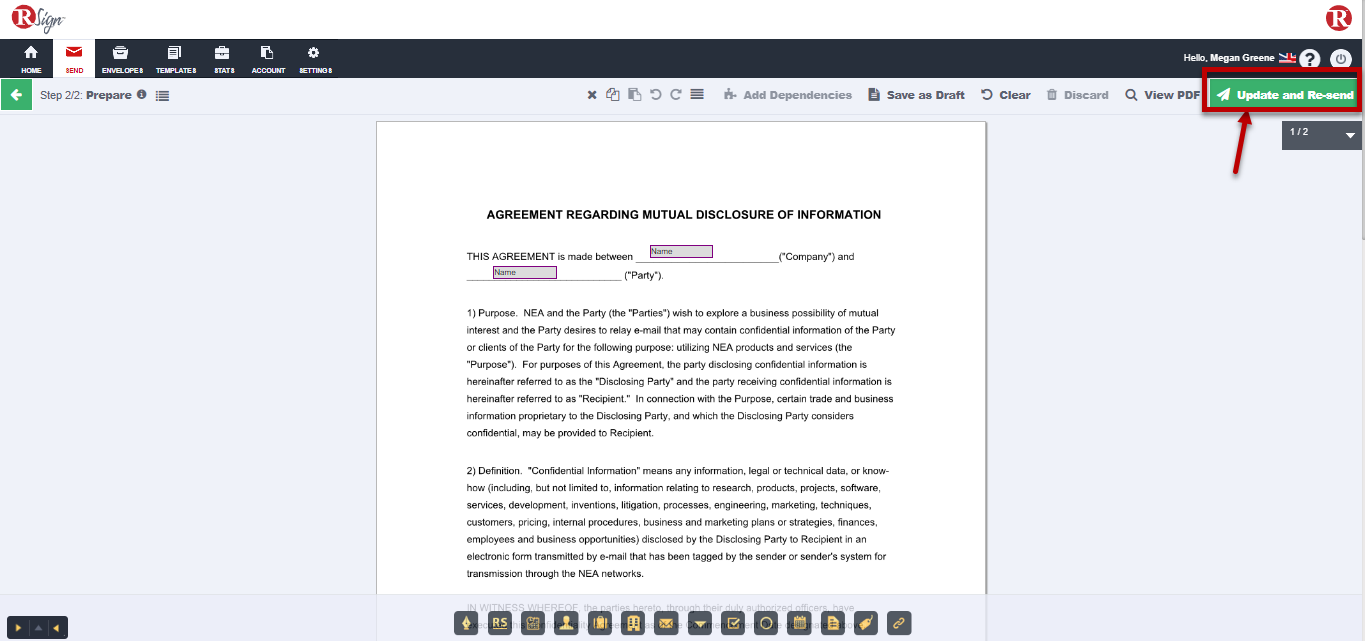Open the Envelopes tab
The width and height of the screenshot is (1365, 641).
(x=122, y=59)
